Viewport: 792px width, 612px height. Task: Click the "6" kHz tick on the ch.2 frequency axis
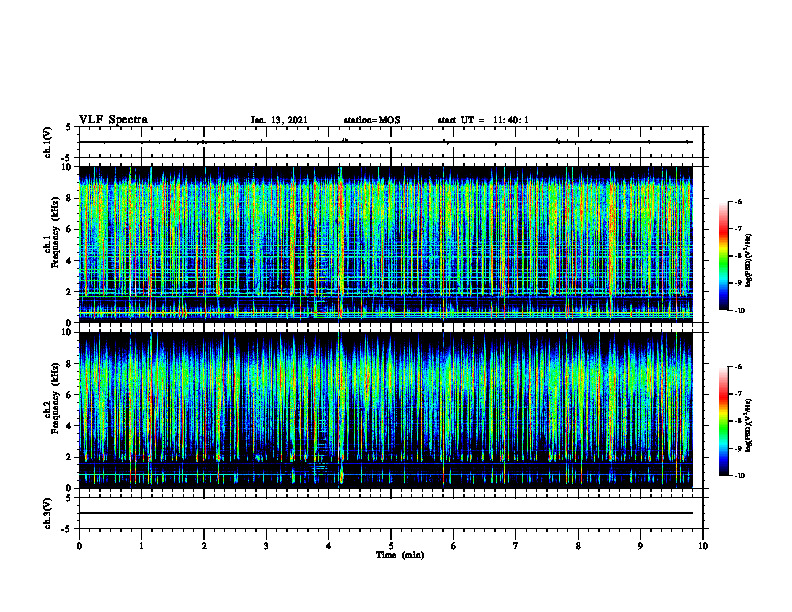(70, 395)
